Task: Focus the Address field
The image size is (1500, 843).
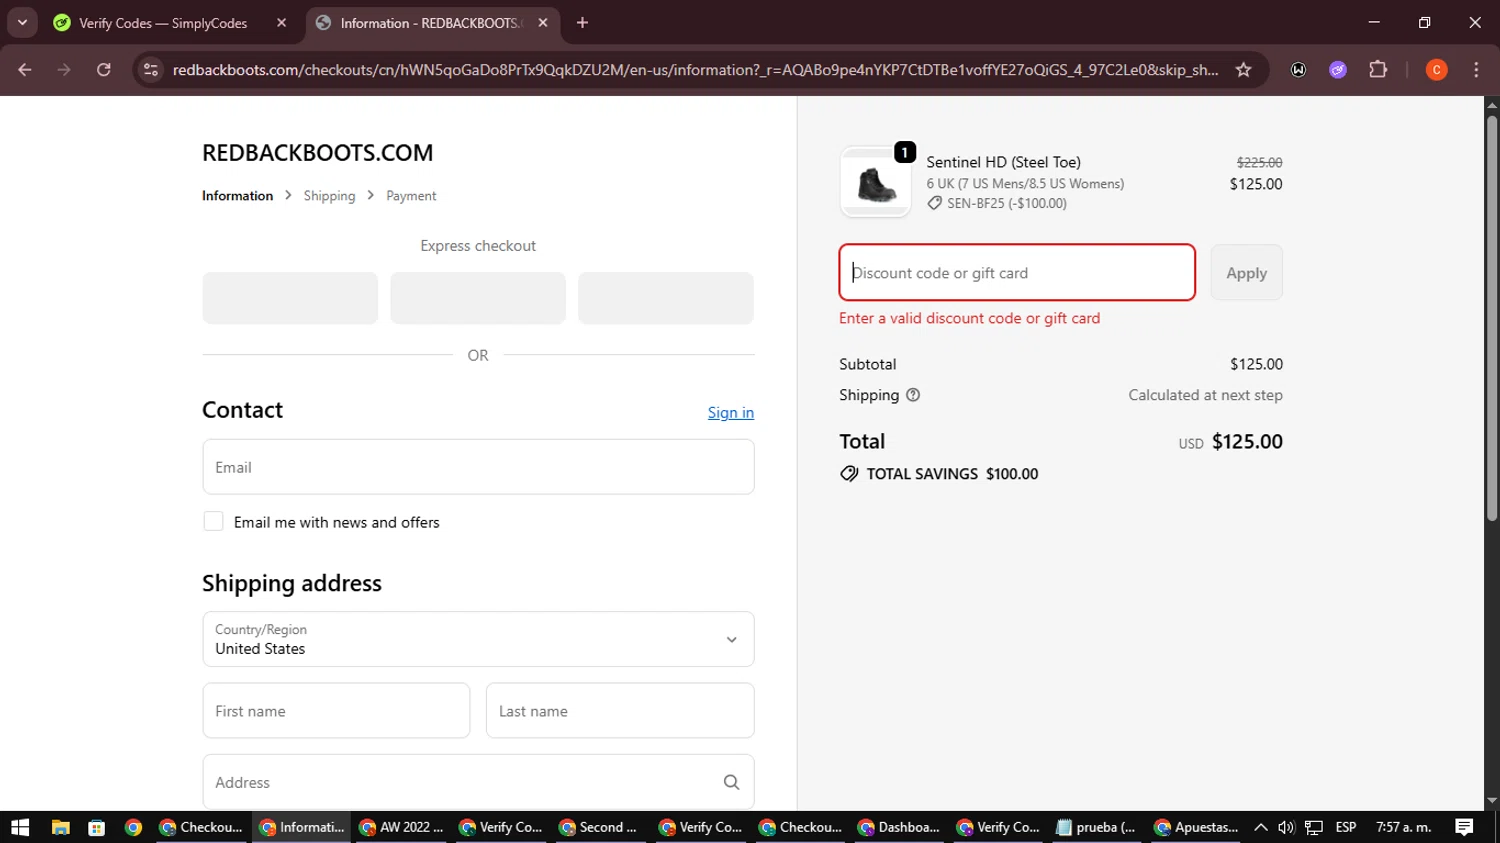Action: click(x=478, y=782)
